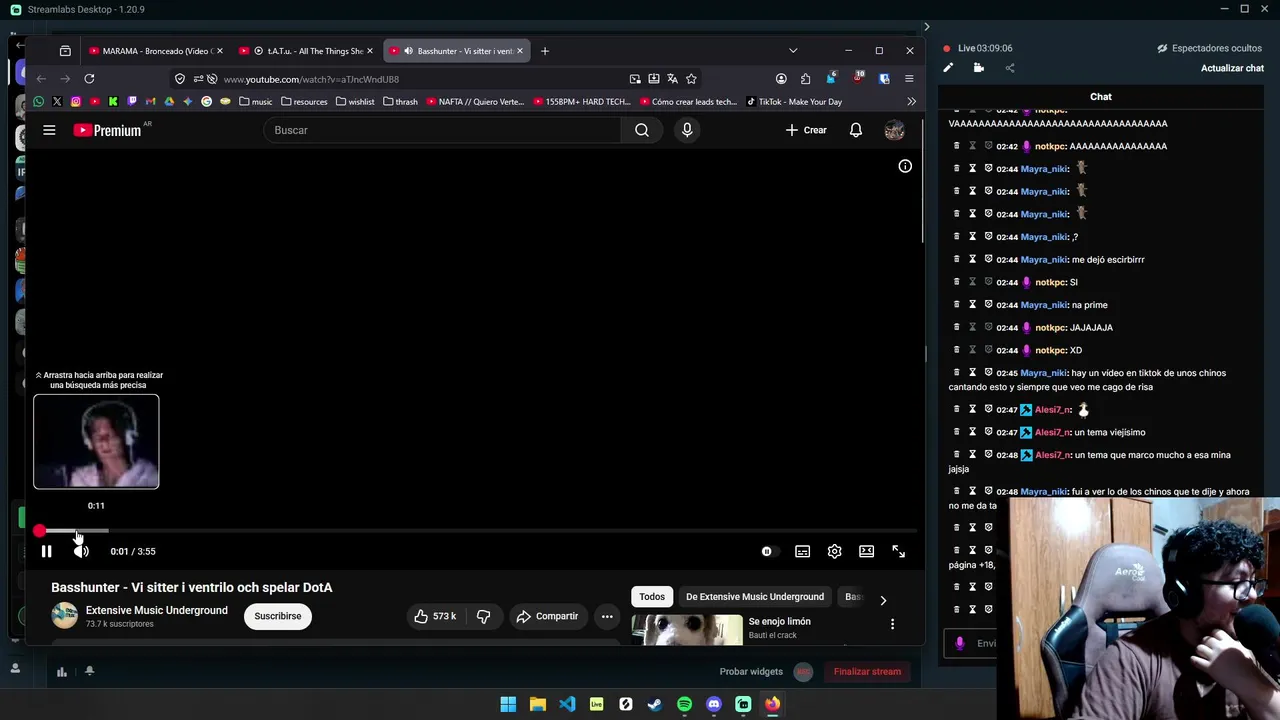This screenshot has height=720, width=1280.
Task: Enter fullscreen in YouTube player
Action: (898, 551)
